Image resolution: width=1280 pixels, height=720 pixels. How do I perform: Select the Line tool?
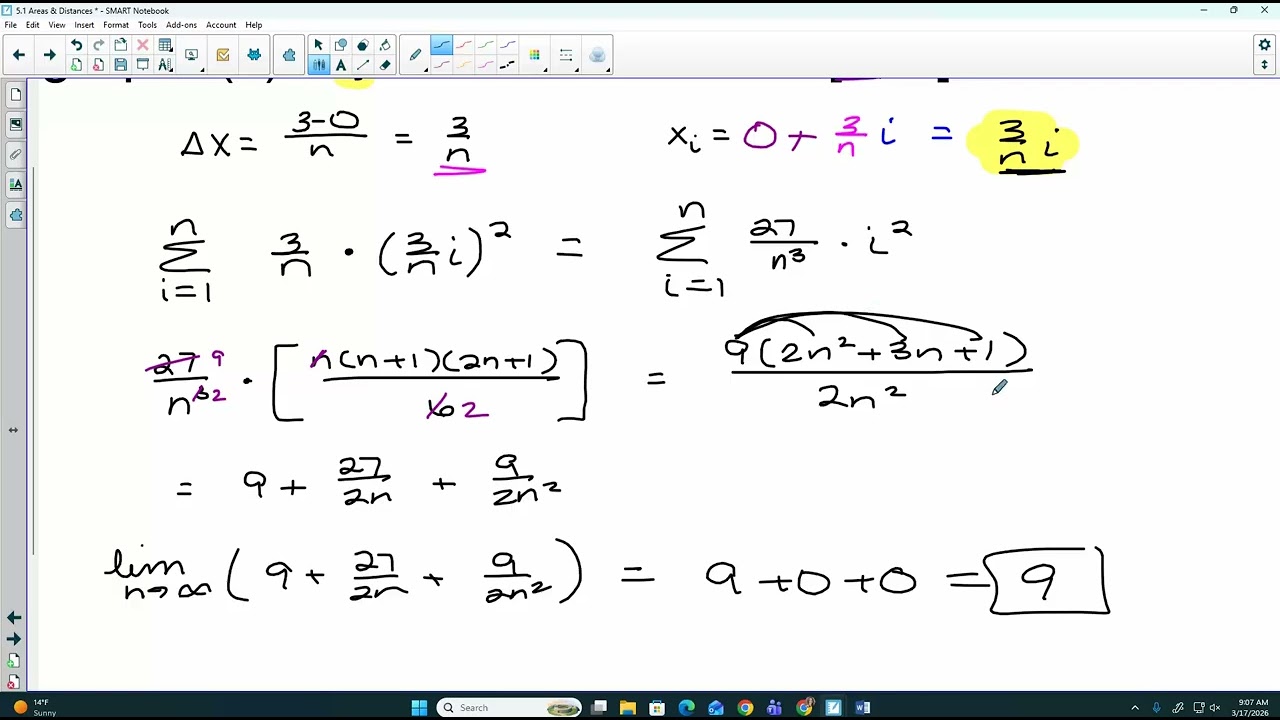click(x=363, y=65)
